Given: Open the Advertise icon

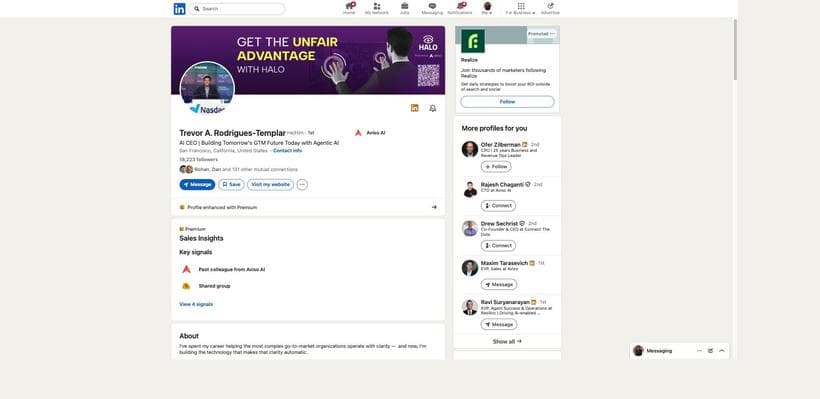Looking at the screenshot, I should point(550,8).
